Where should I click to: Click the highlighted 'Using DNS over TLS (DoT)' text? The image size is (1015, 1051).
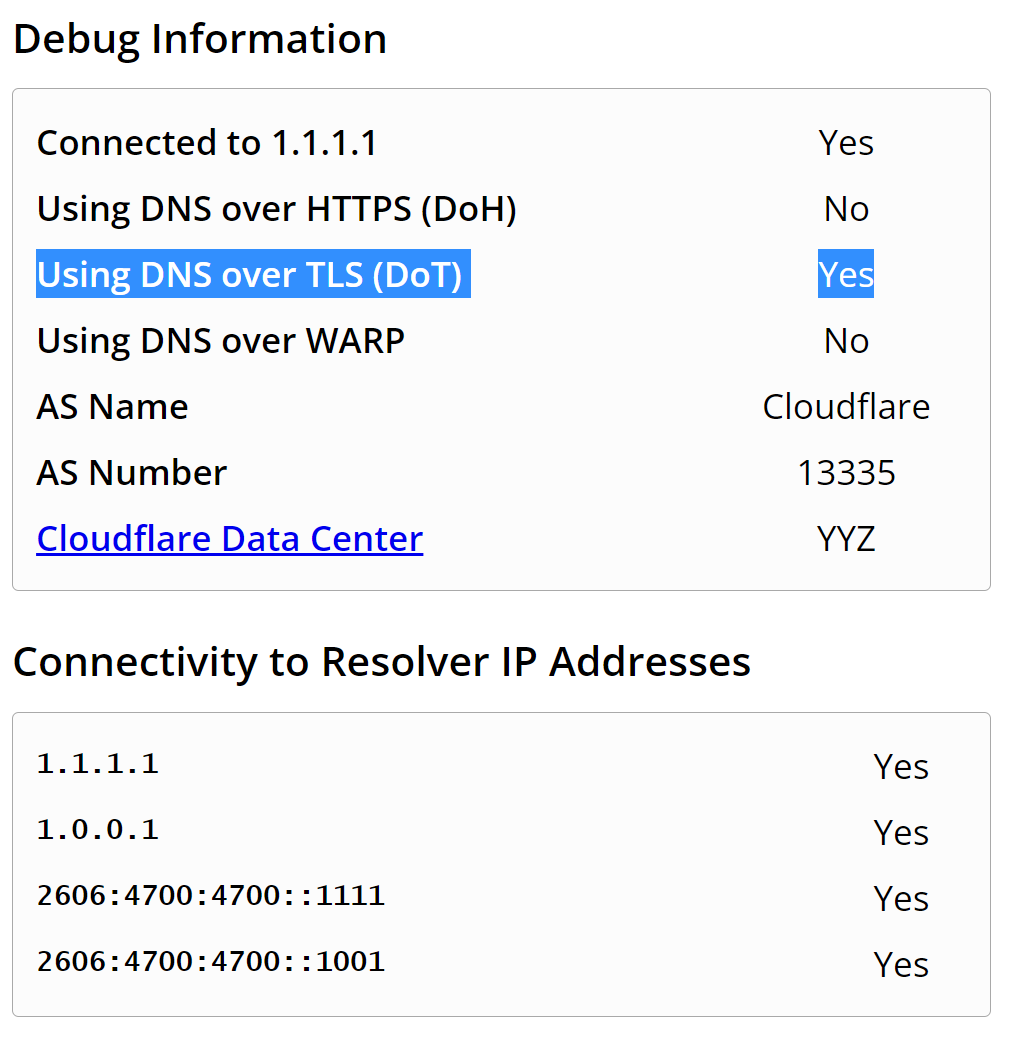(253, 274)
